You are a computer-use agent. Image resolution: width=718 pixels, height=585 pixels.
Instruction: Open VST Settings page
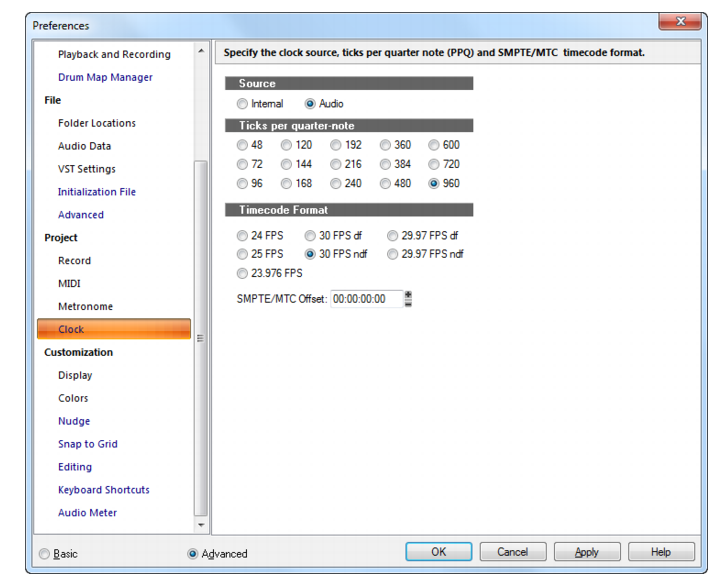(87, 169)
